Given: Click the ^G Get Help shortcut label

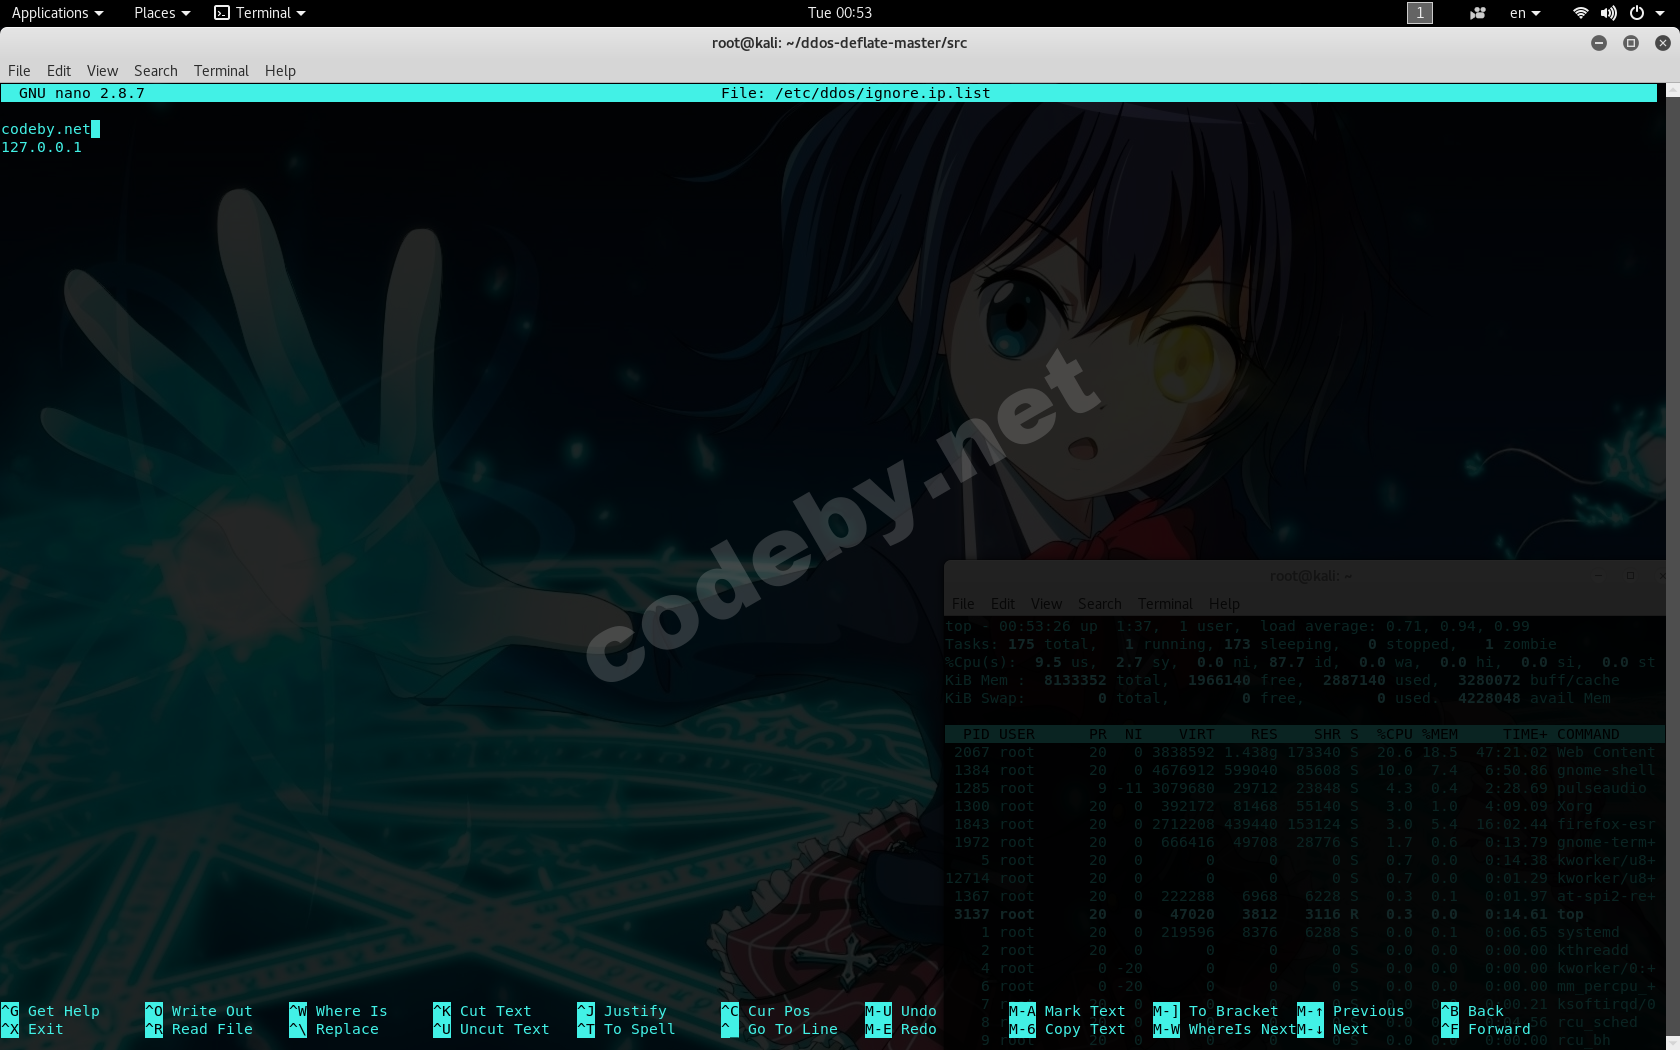Looking at the screenshot, I should pyautogui.click(x=51, y=1011).
